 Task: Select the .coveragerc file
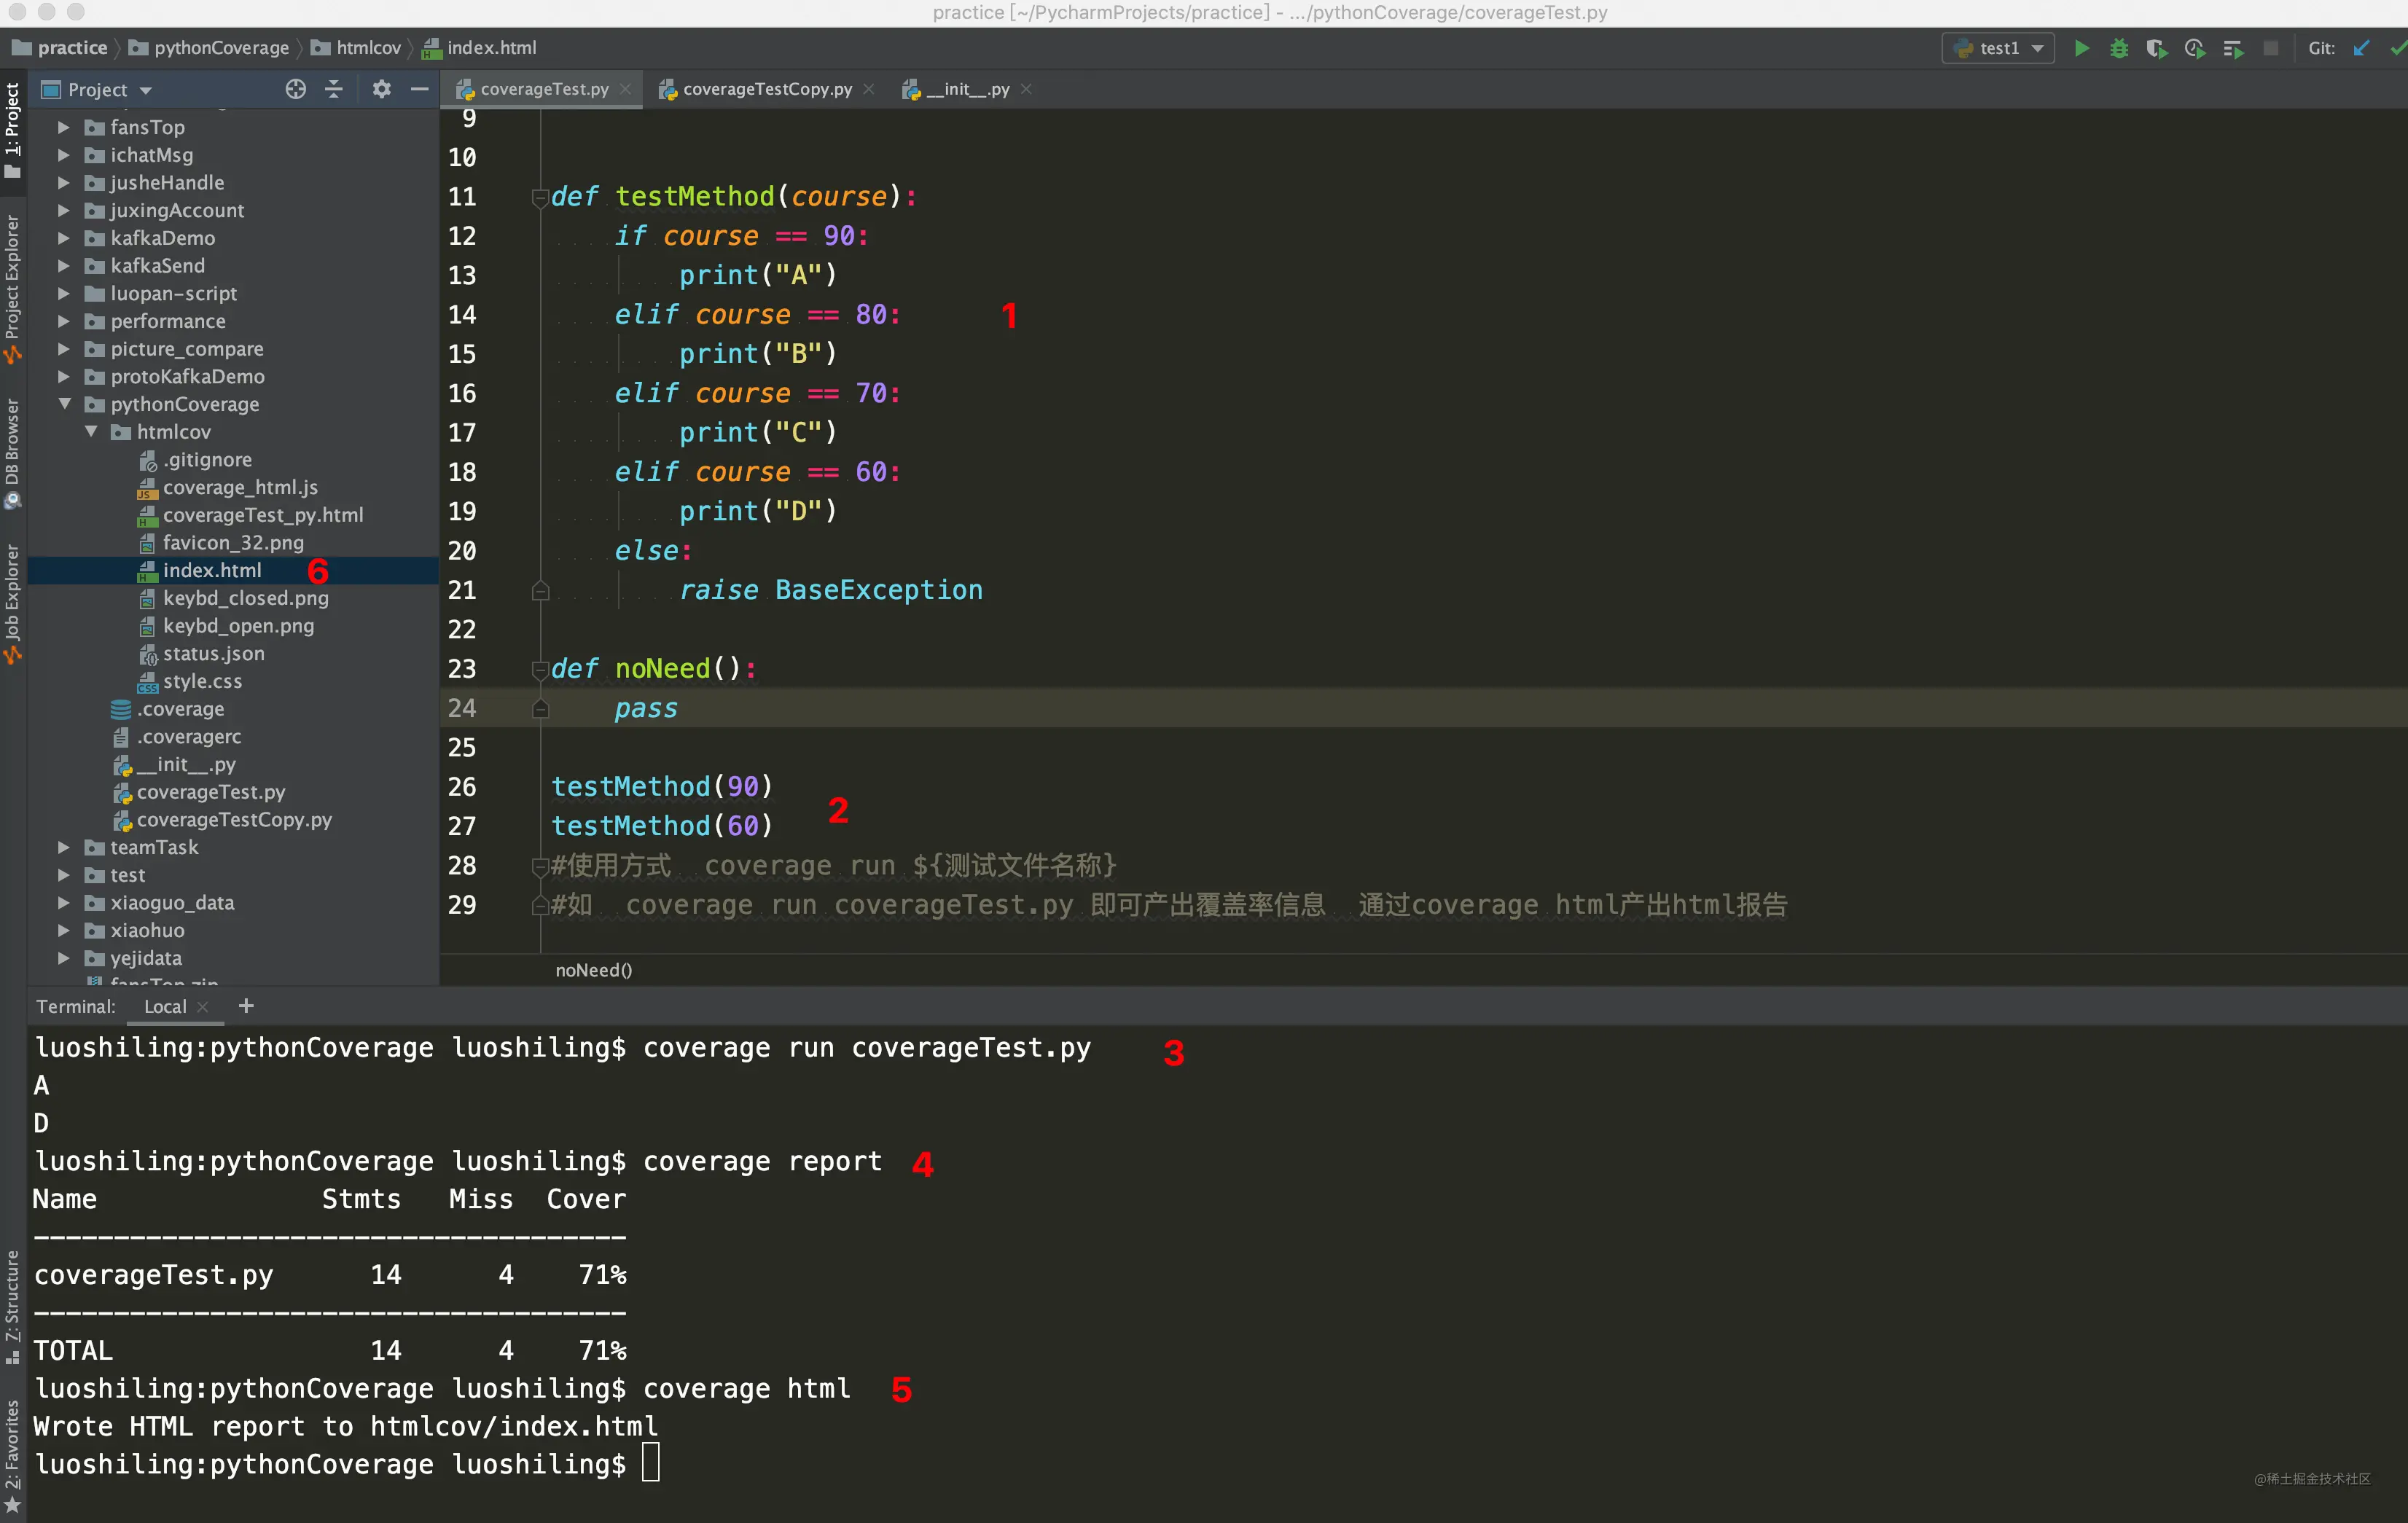click(x=189, y=737)
